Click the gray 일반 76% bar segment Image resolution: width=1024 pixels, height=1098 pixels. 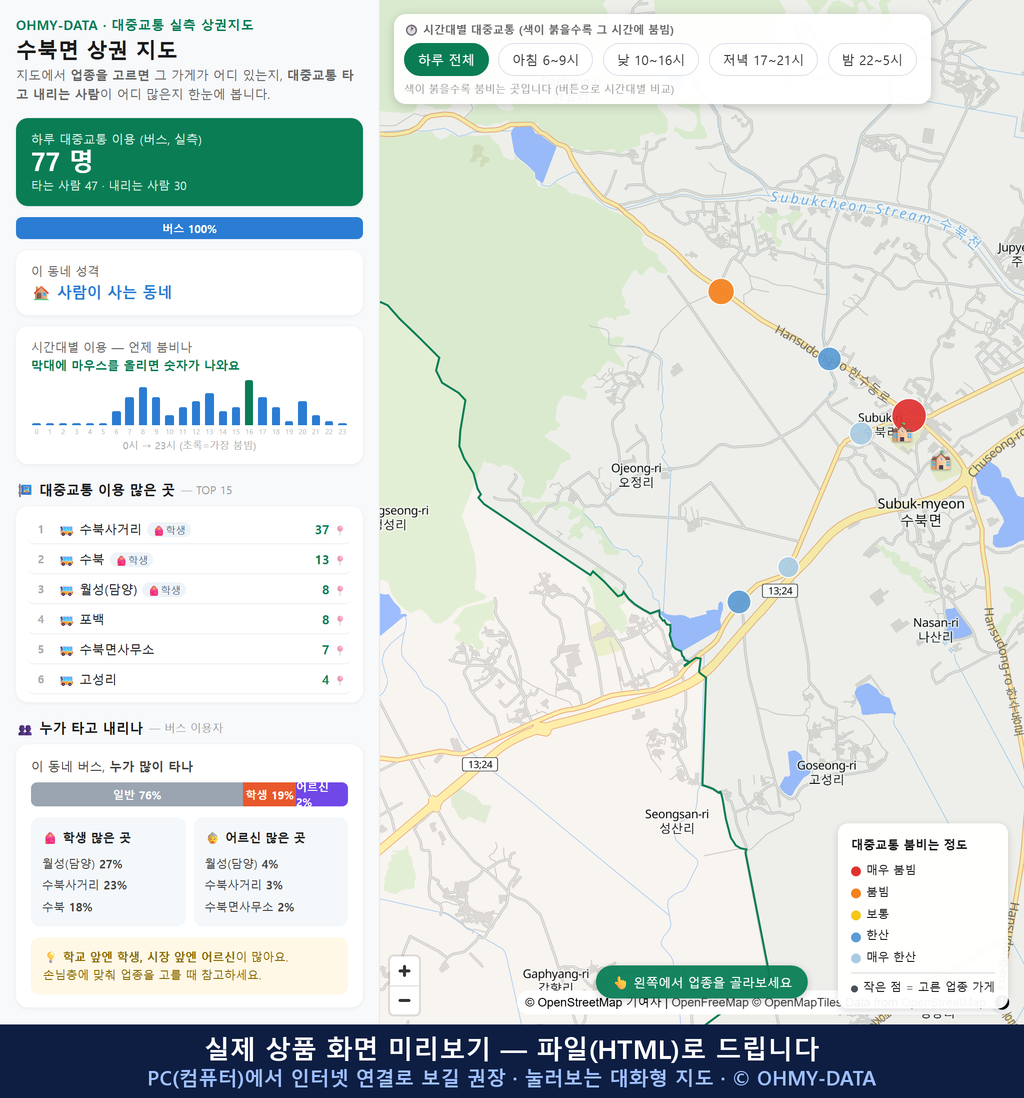click(x=137, y=795)
